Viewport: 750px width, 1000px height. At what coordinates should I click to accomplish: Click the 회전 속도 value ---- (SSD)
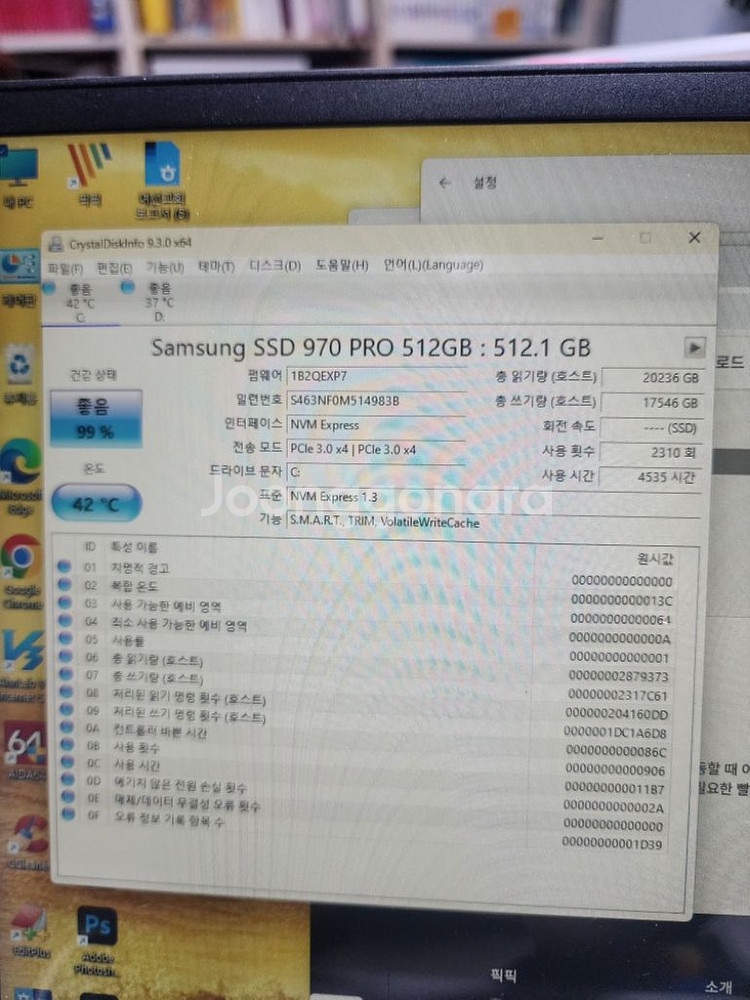(651, 428)
